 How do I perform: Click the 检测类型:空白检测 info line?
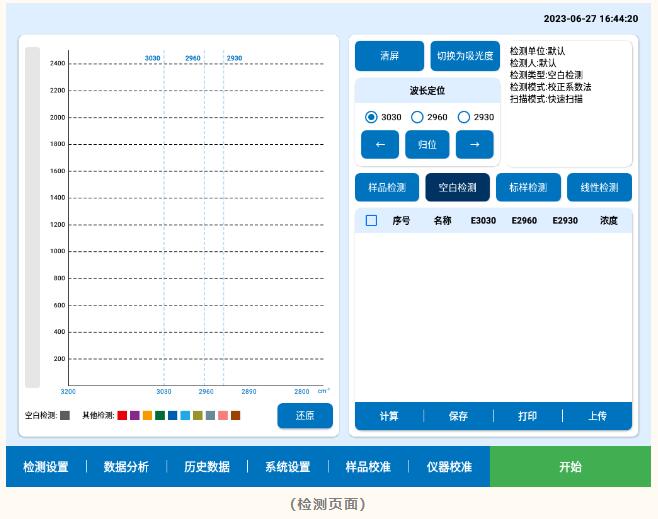click(546, 75)
